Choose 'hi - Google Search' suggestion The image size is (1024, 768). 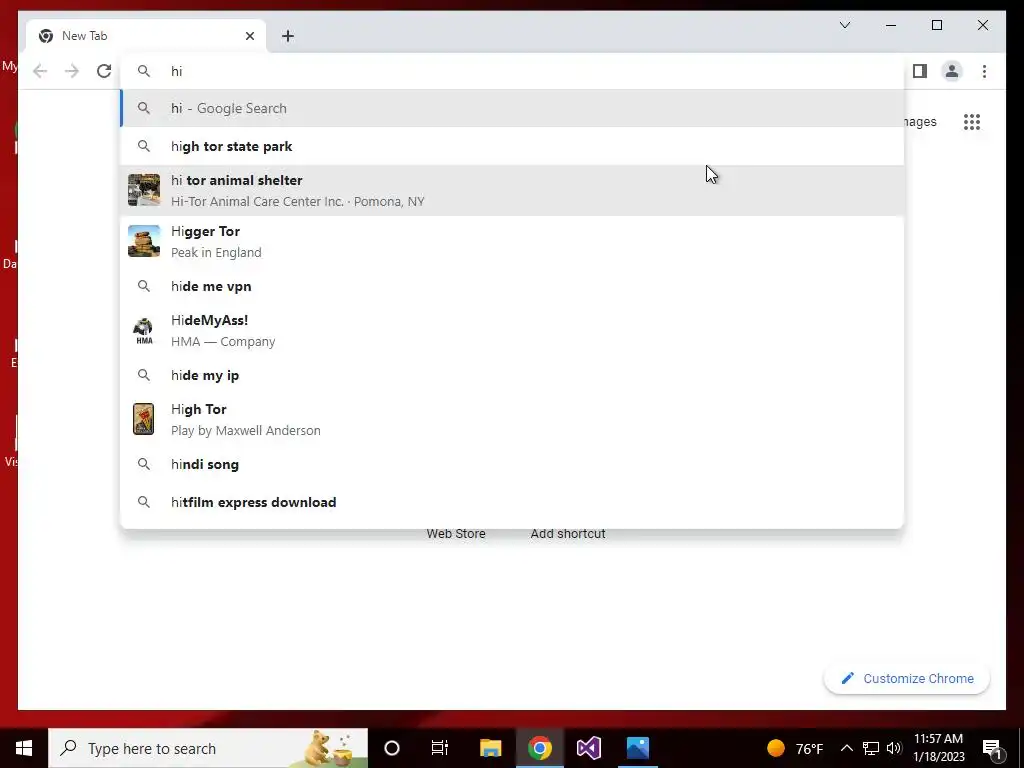pos(513,108)
